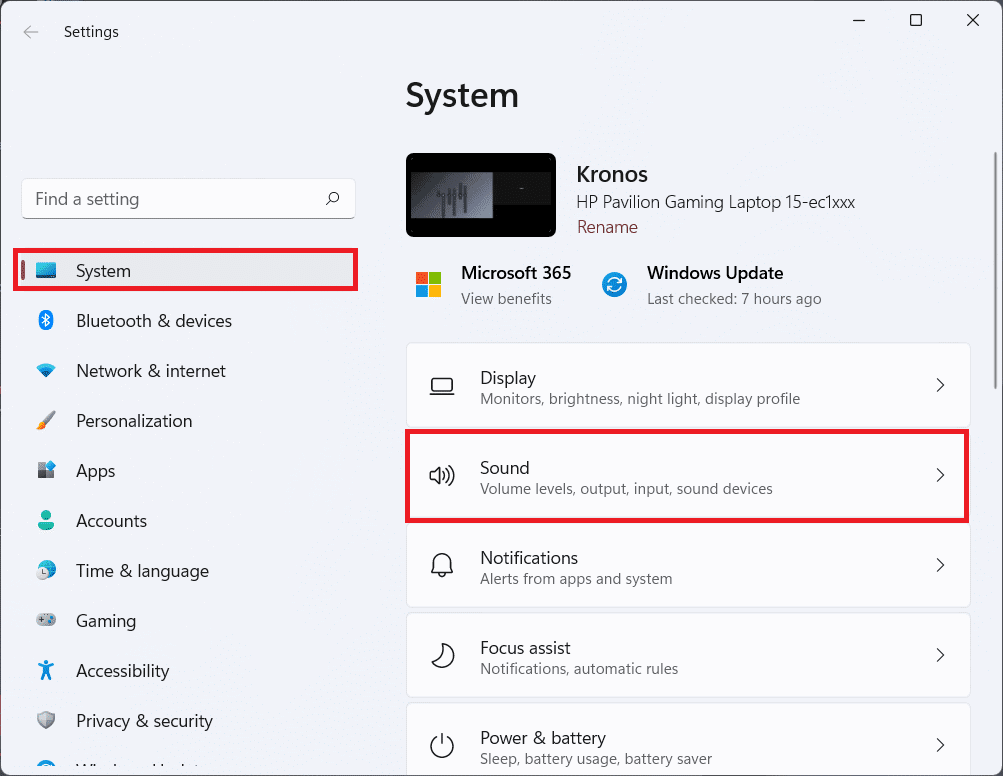Click the speaker icon on Sound row
The width and height of the screenshot is (1003, 776).
(442, 476)
